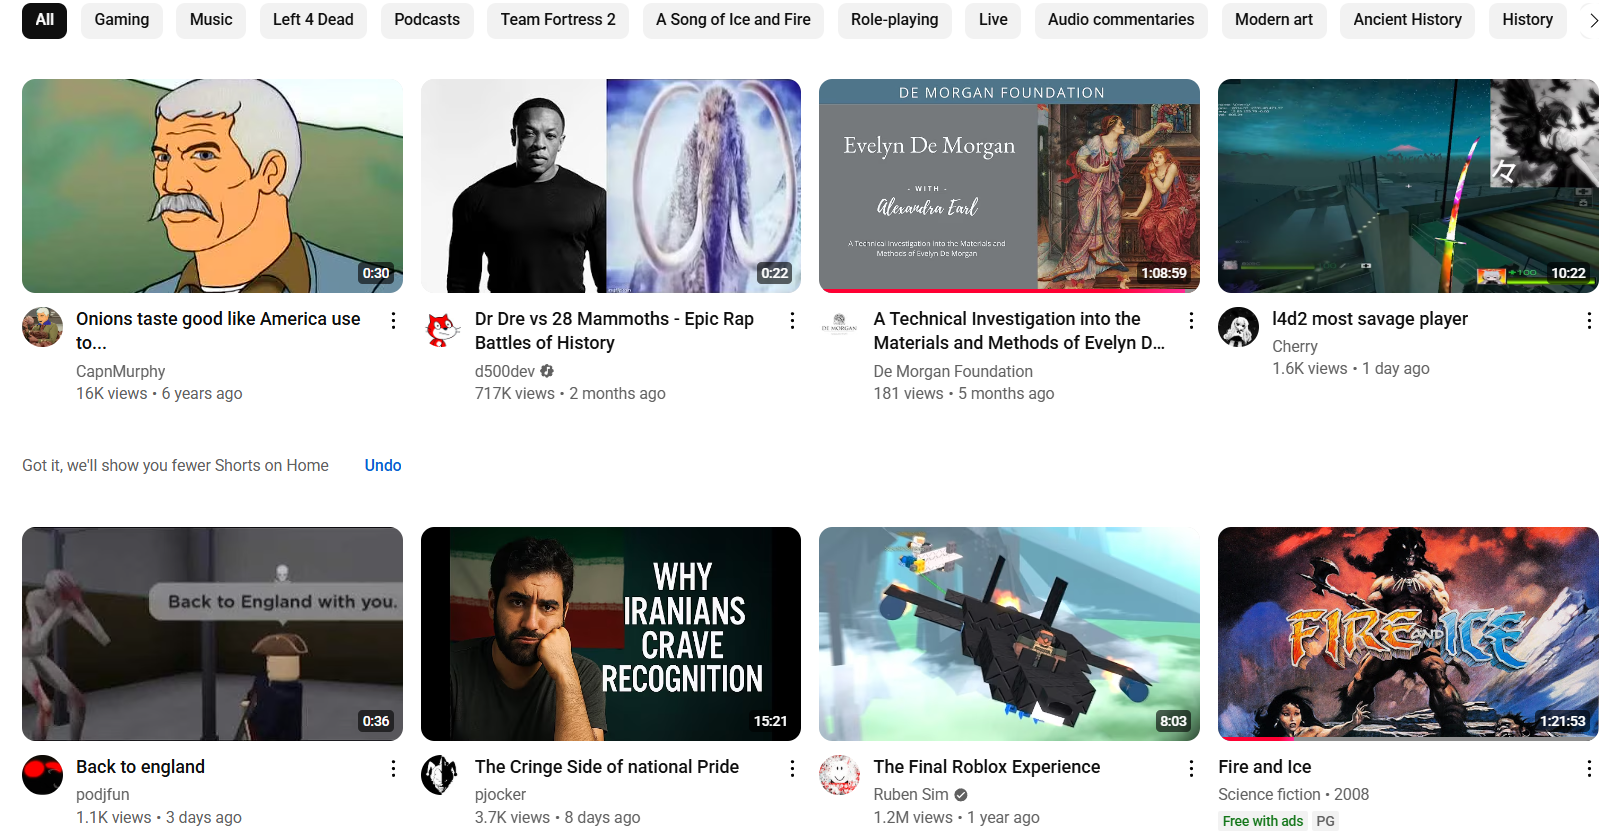
Task: Click the Free with ads badge
Action: click(1263, 822)
